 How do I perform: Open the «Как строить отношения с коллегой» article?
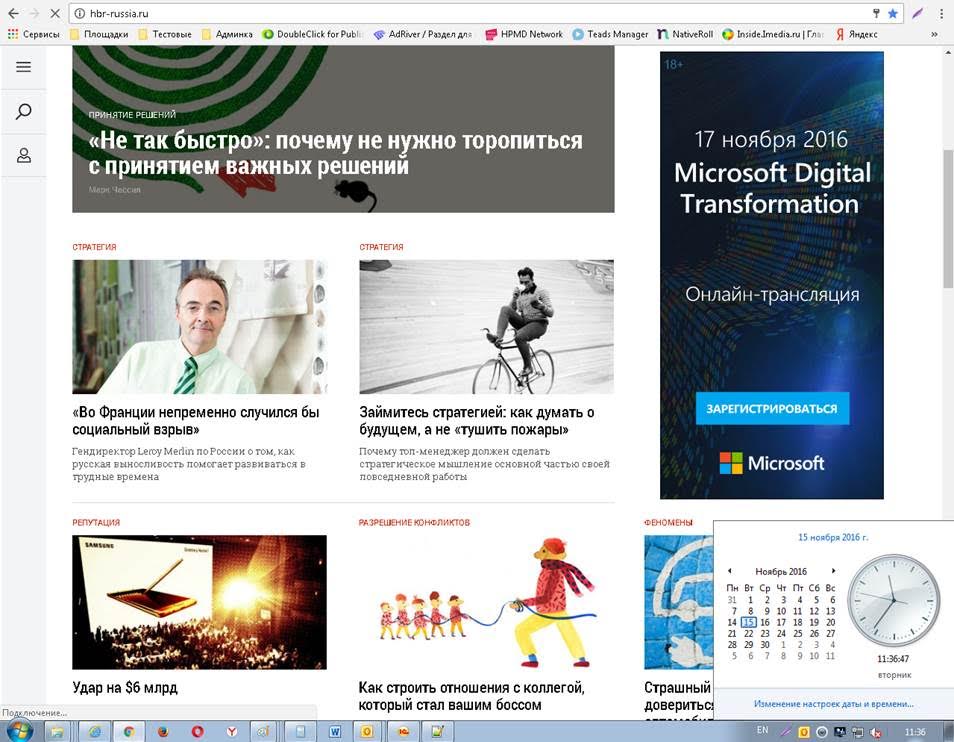click(472, 696)
